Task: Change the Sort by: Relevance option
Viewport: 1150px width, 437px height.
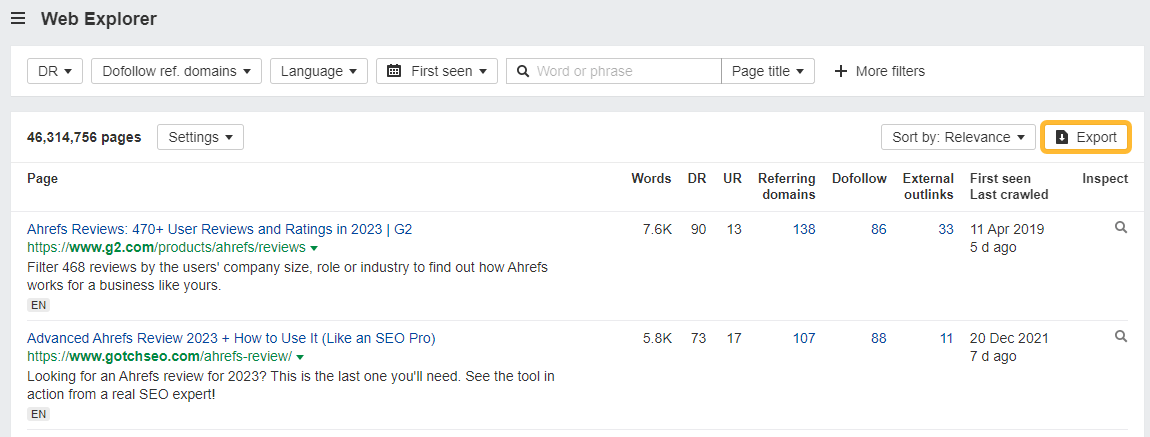Action: [x=957, y=137]
